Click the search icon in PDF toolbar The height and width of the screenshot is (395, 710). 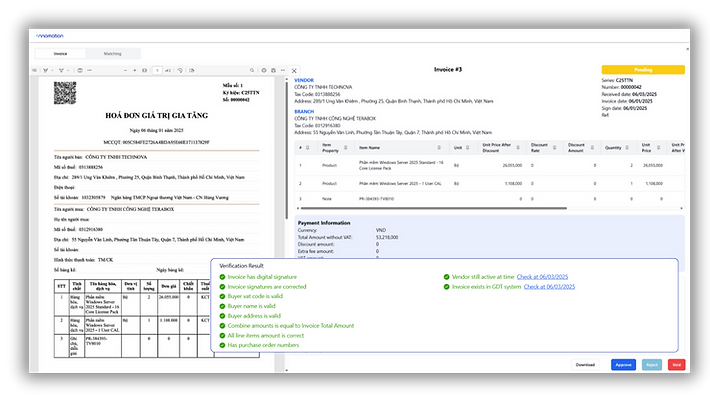[252, 70]
